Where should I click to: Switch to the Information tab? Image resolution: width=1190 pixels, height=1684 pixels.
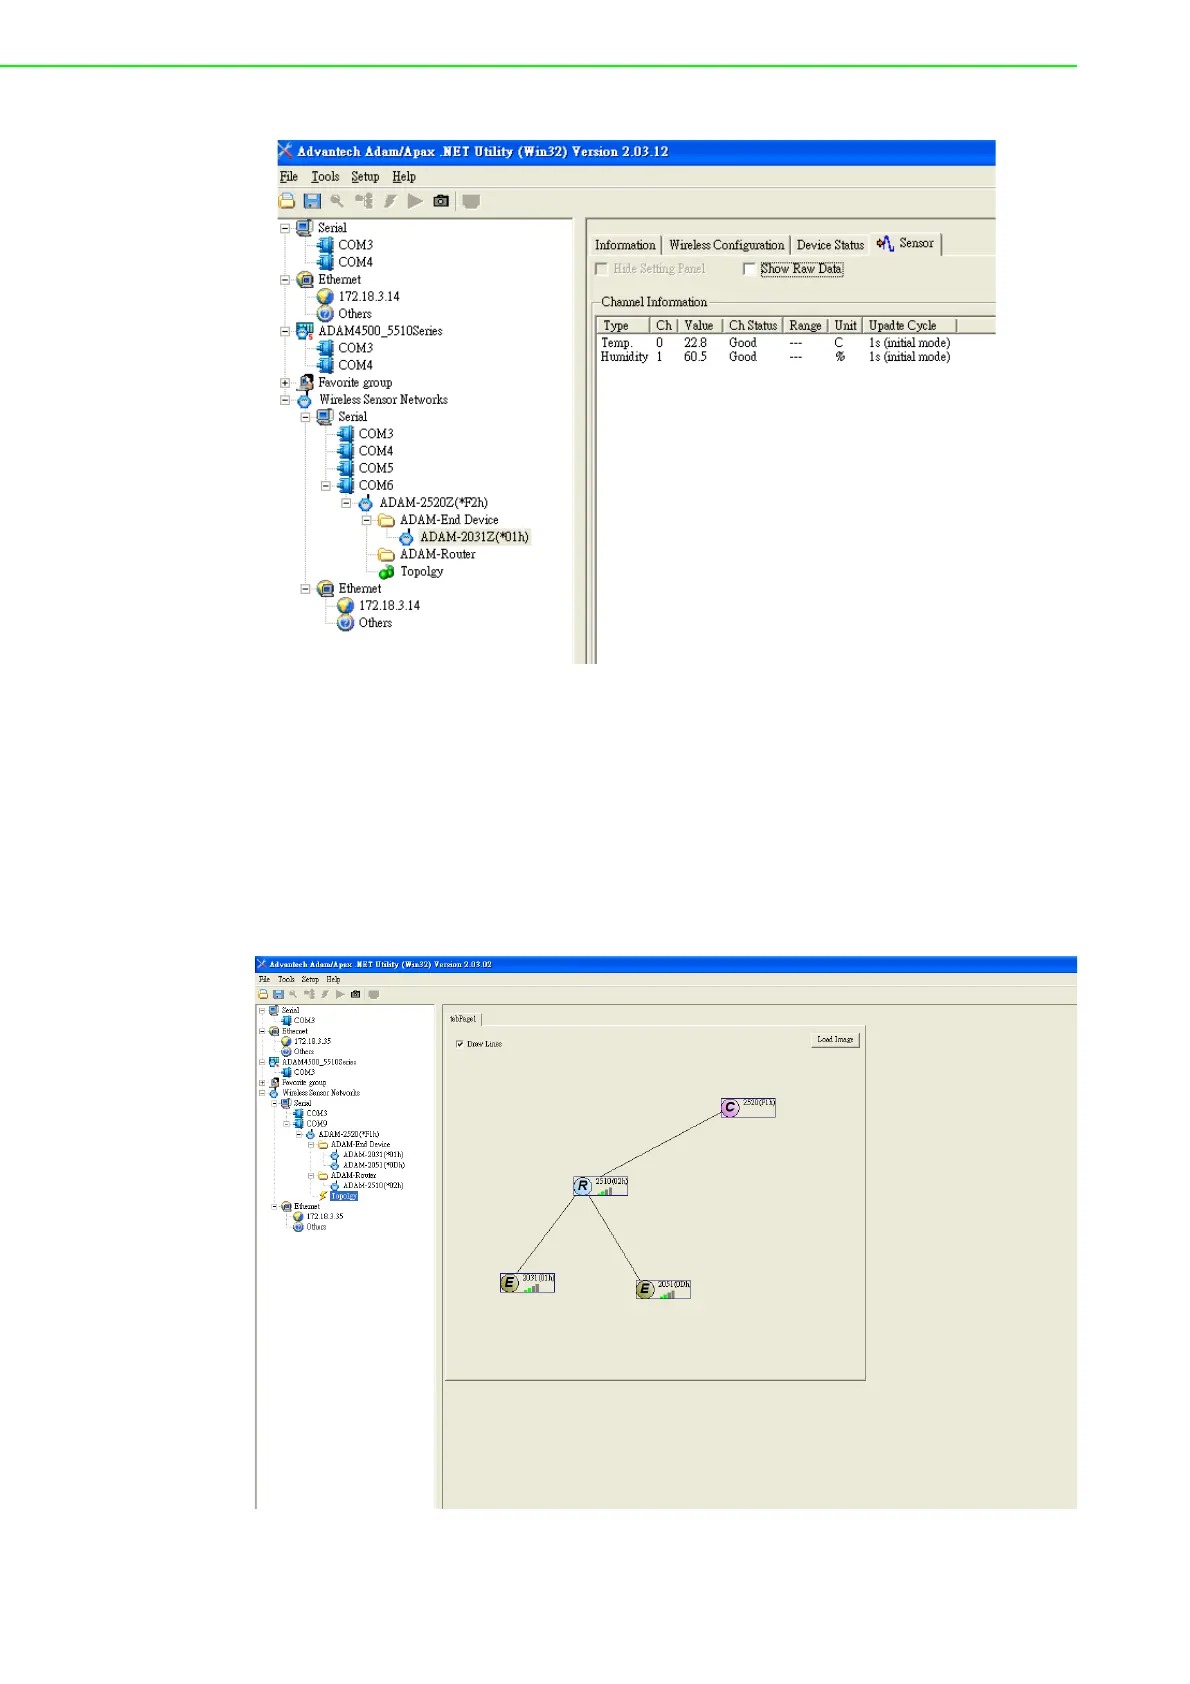click(625, 245)
